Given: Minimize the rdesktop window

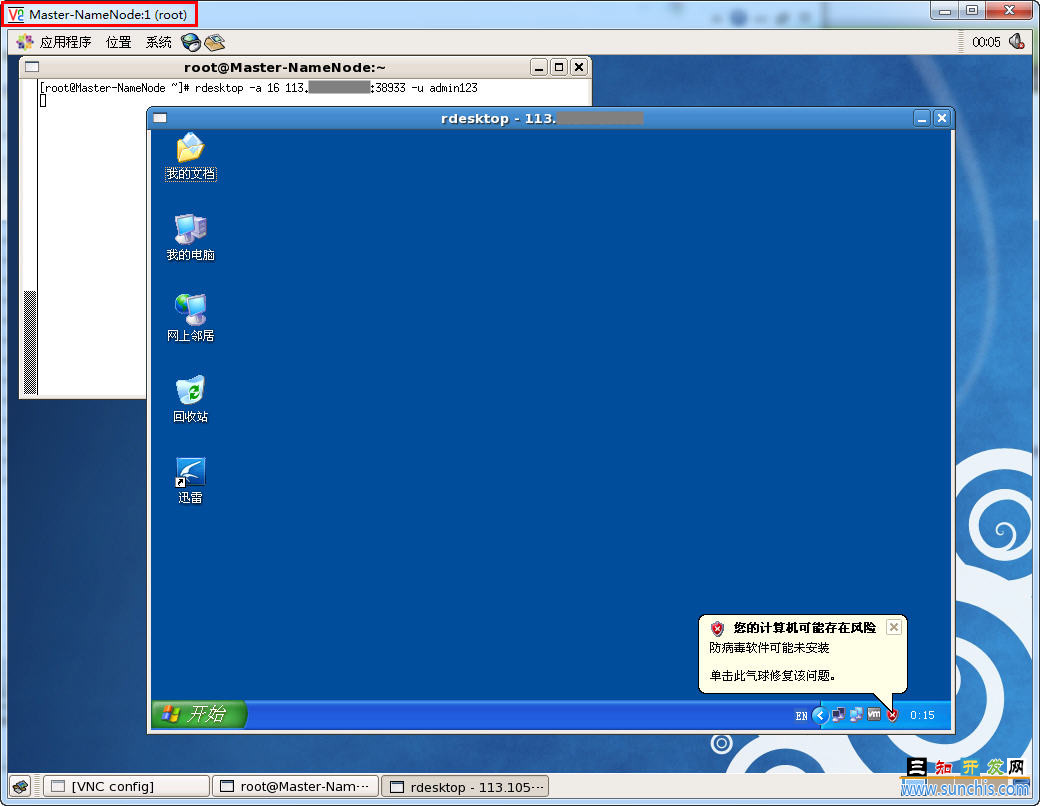Looking at the screenshot, I should tap(921, 118).
